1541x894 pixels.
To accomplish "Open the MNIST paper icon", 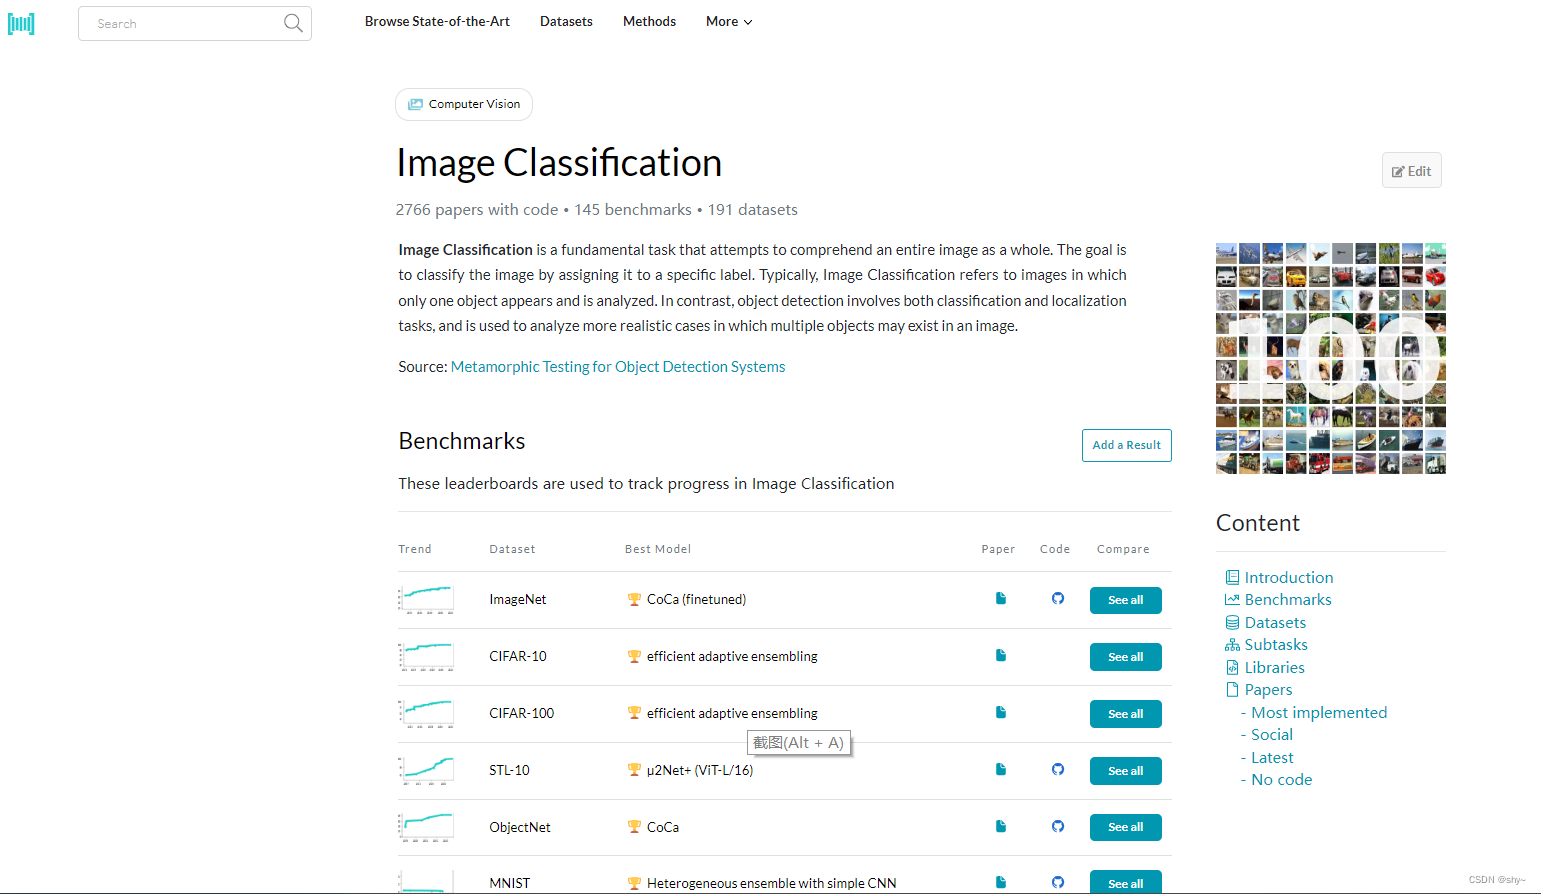I will (1001, 882).
